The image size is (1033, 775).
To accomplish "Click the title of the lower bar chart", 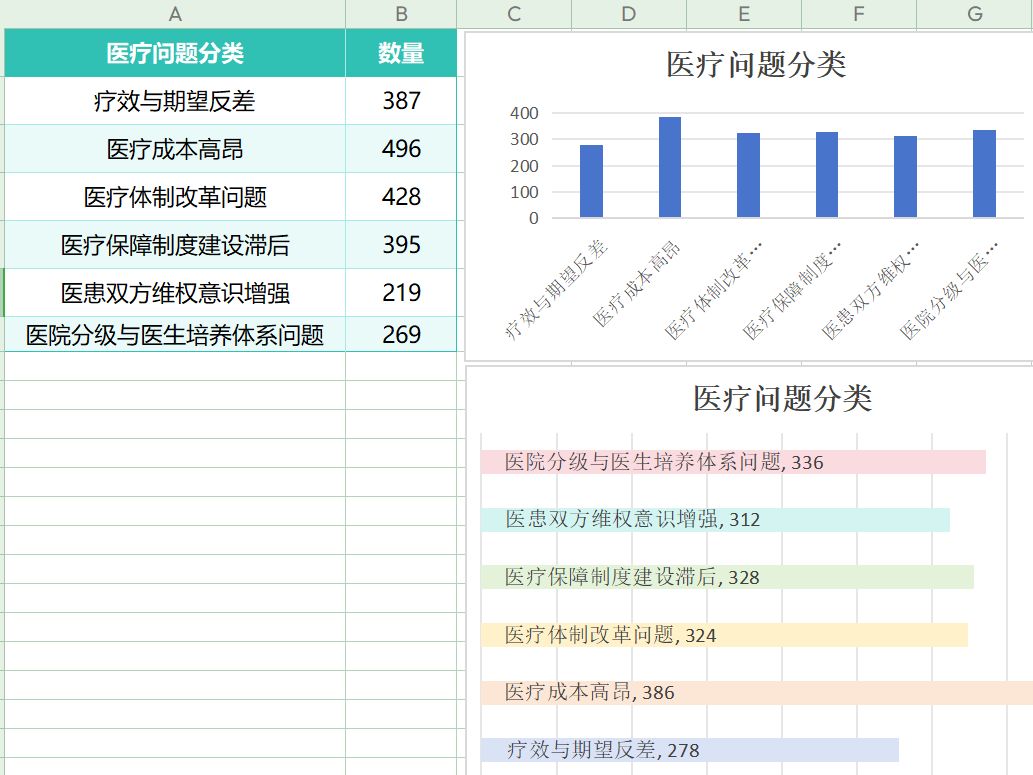I will 783,399.
